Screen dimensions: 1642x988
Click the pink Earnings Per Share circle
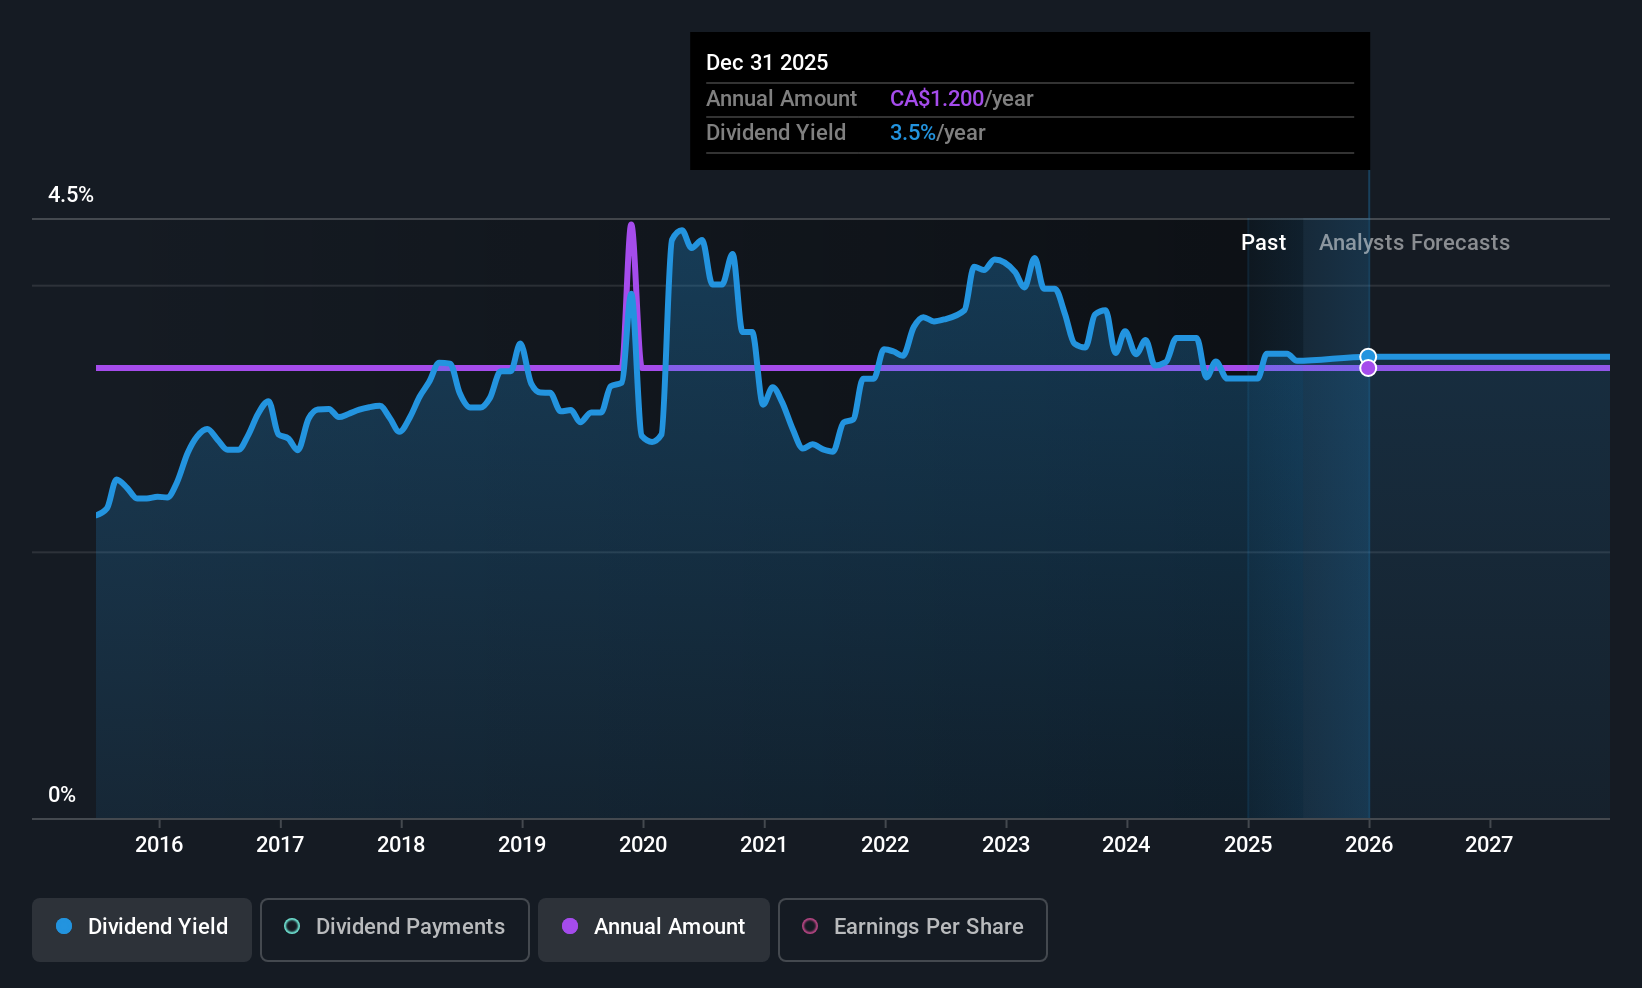810,927
